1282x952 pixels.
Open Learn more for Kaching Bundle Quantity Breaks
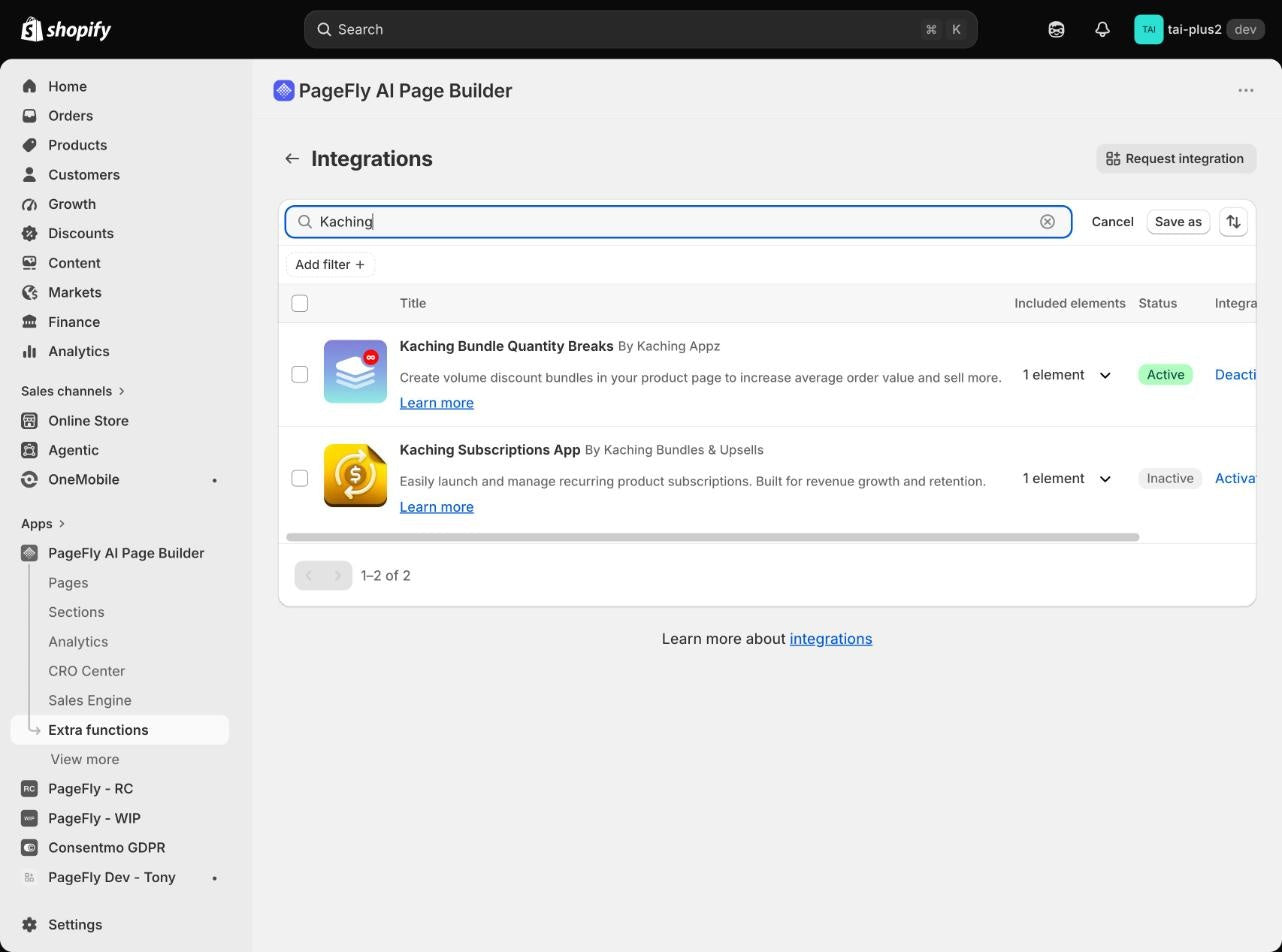click(437, 403)
